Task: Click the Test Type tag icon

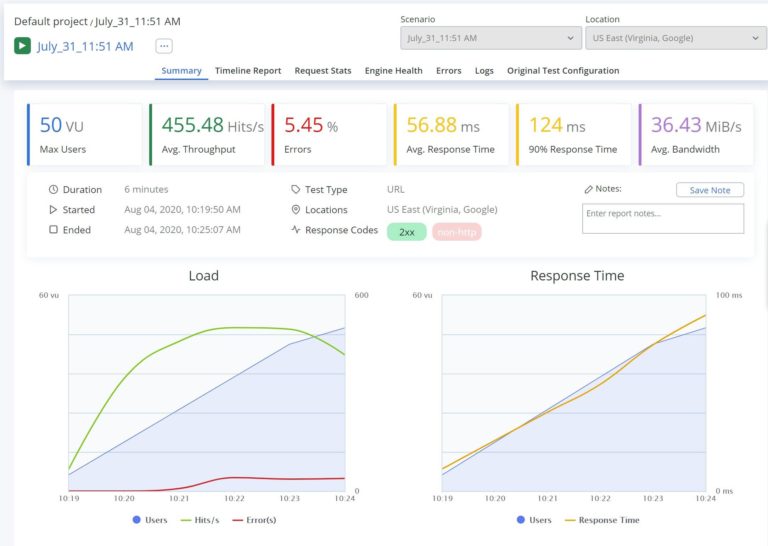Action: (x=295, y=190)
